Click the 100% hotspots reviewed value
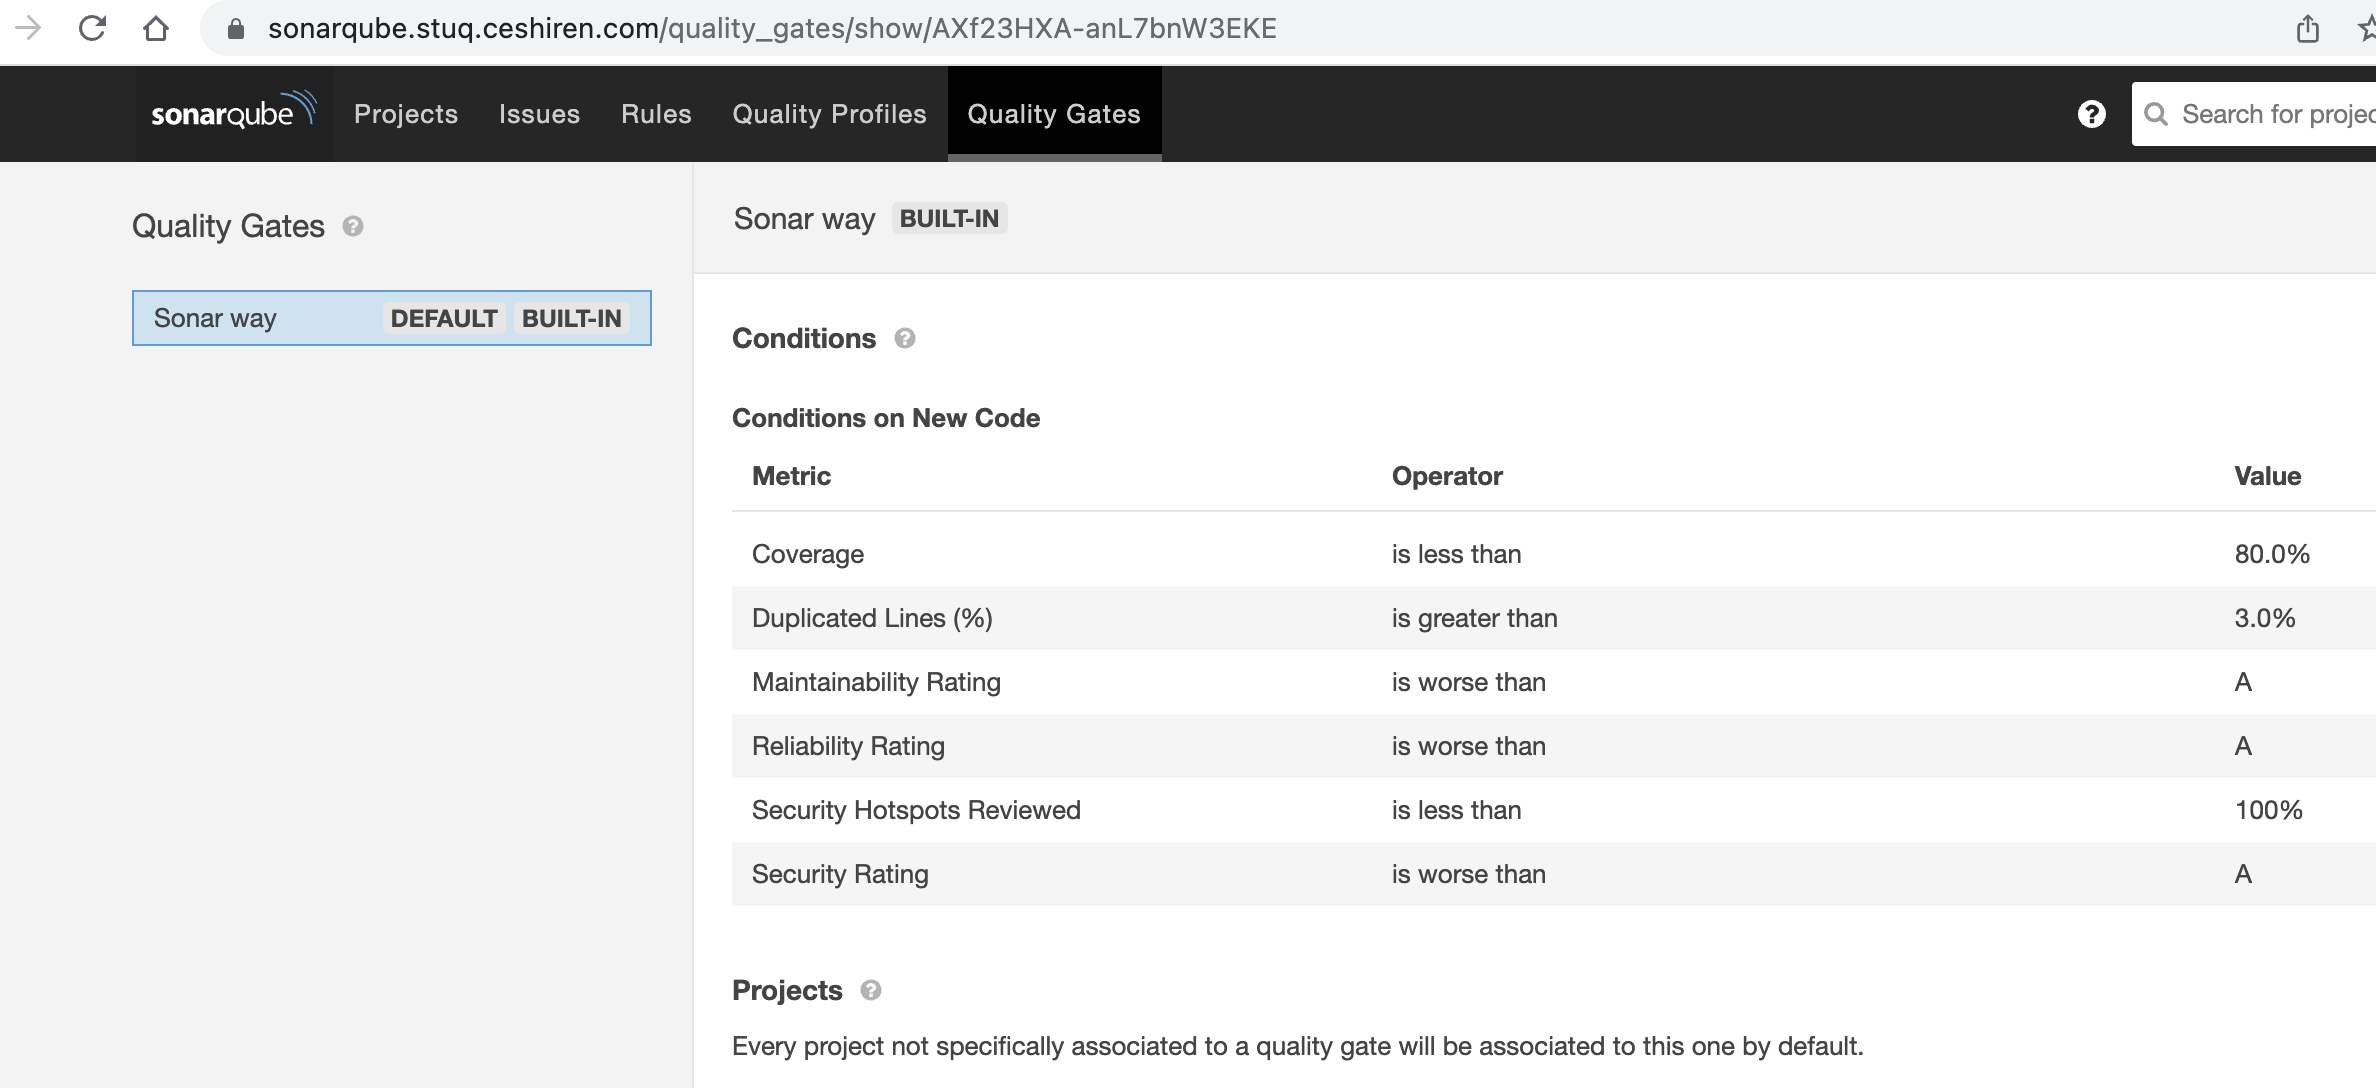The height and width of the screenshot is (1088, 2376). coord(2268,810)
